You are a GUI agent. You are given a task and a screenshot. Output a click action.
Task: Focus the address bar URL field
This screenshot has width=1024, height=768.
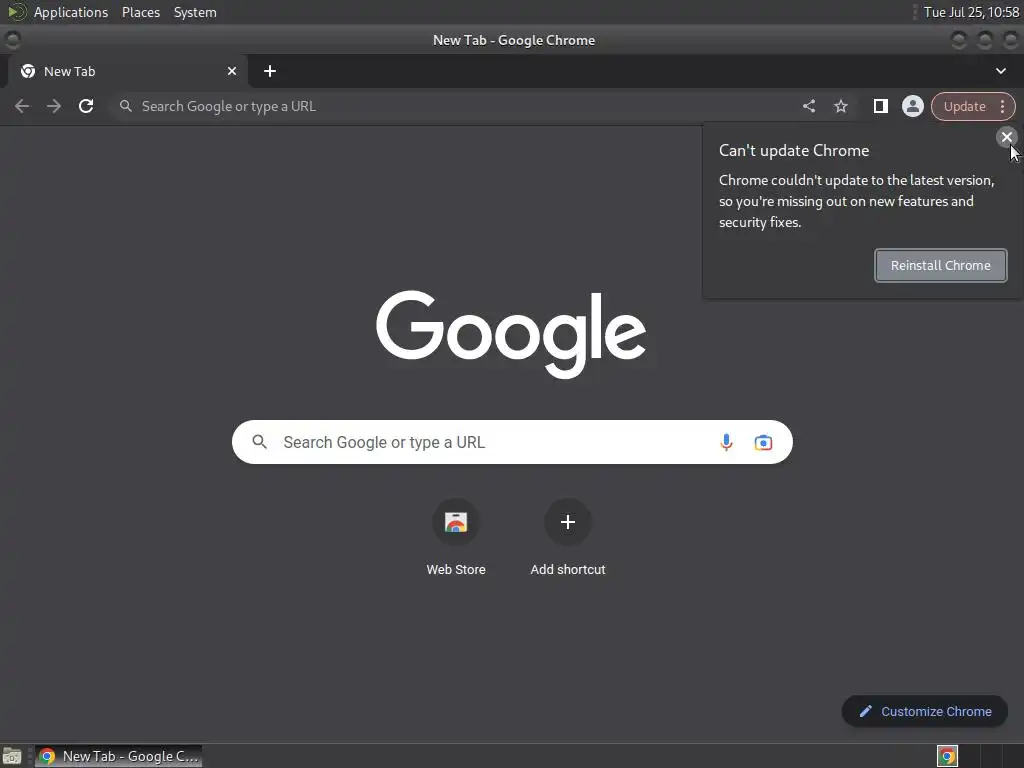457,106
